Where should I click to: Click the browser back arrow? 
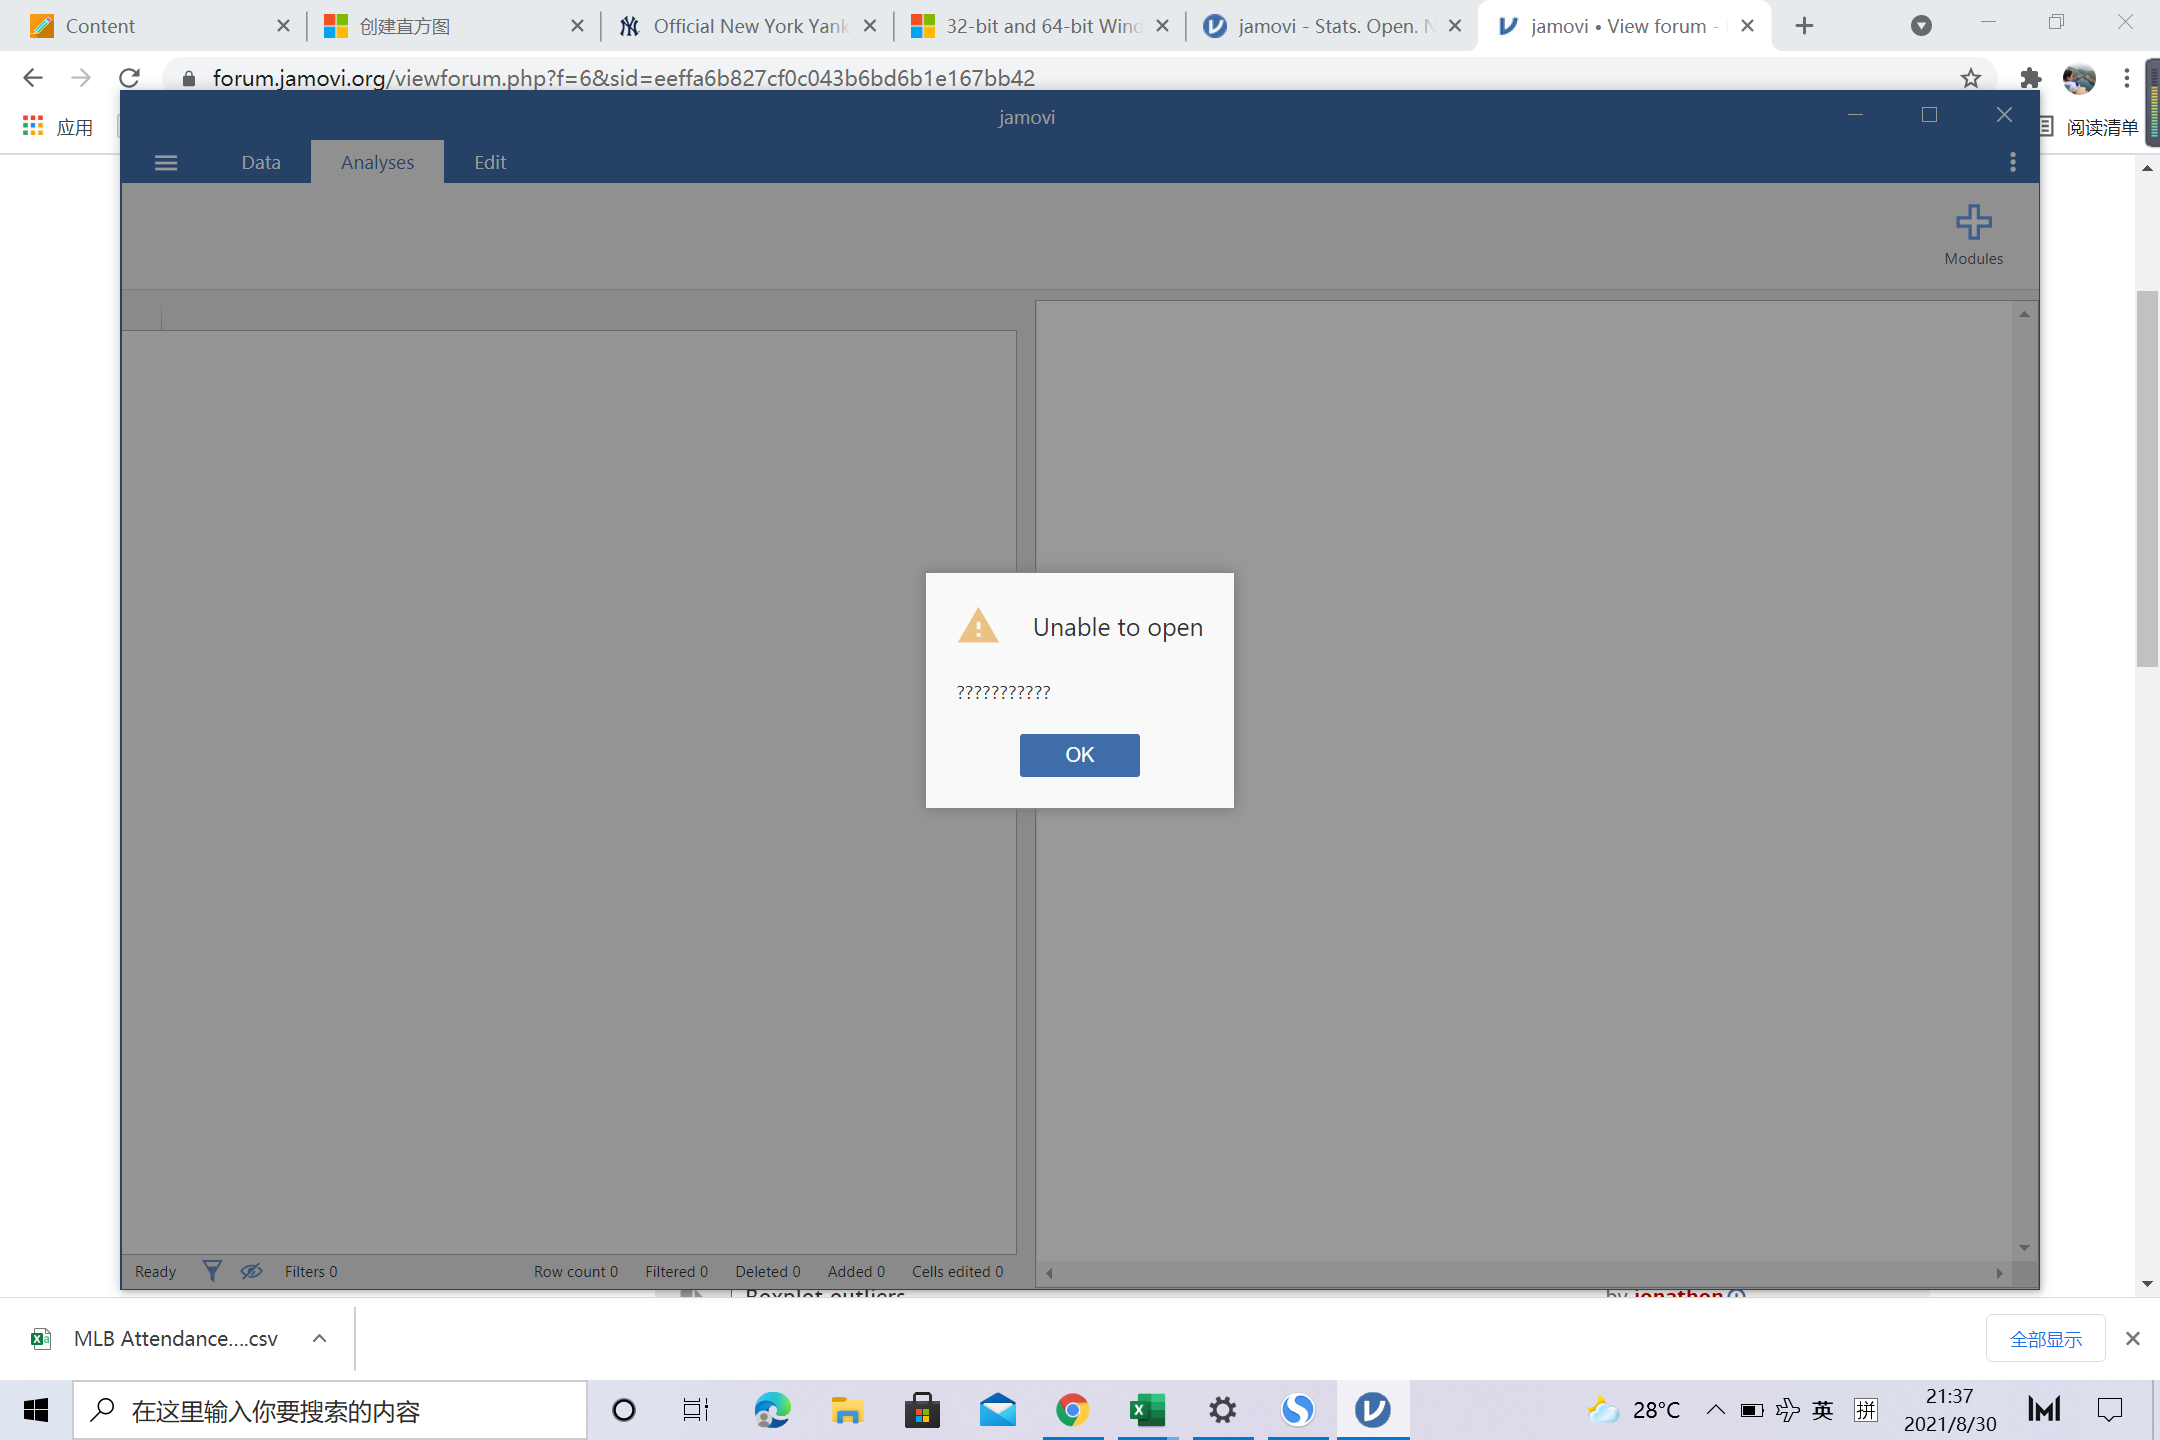(33, 78)
